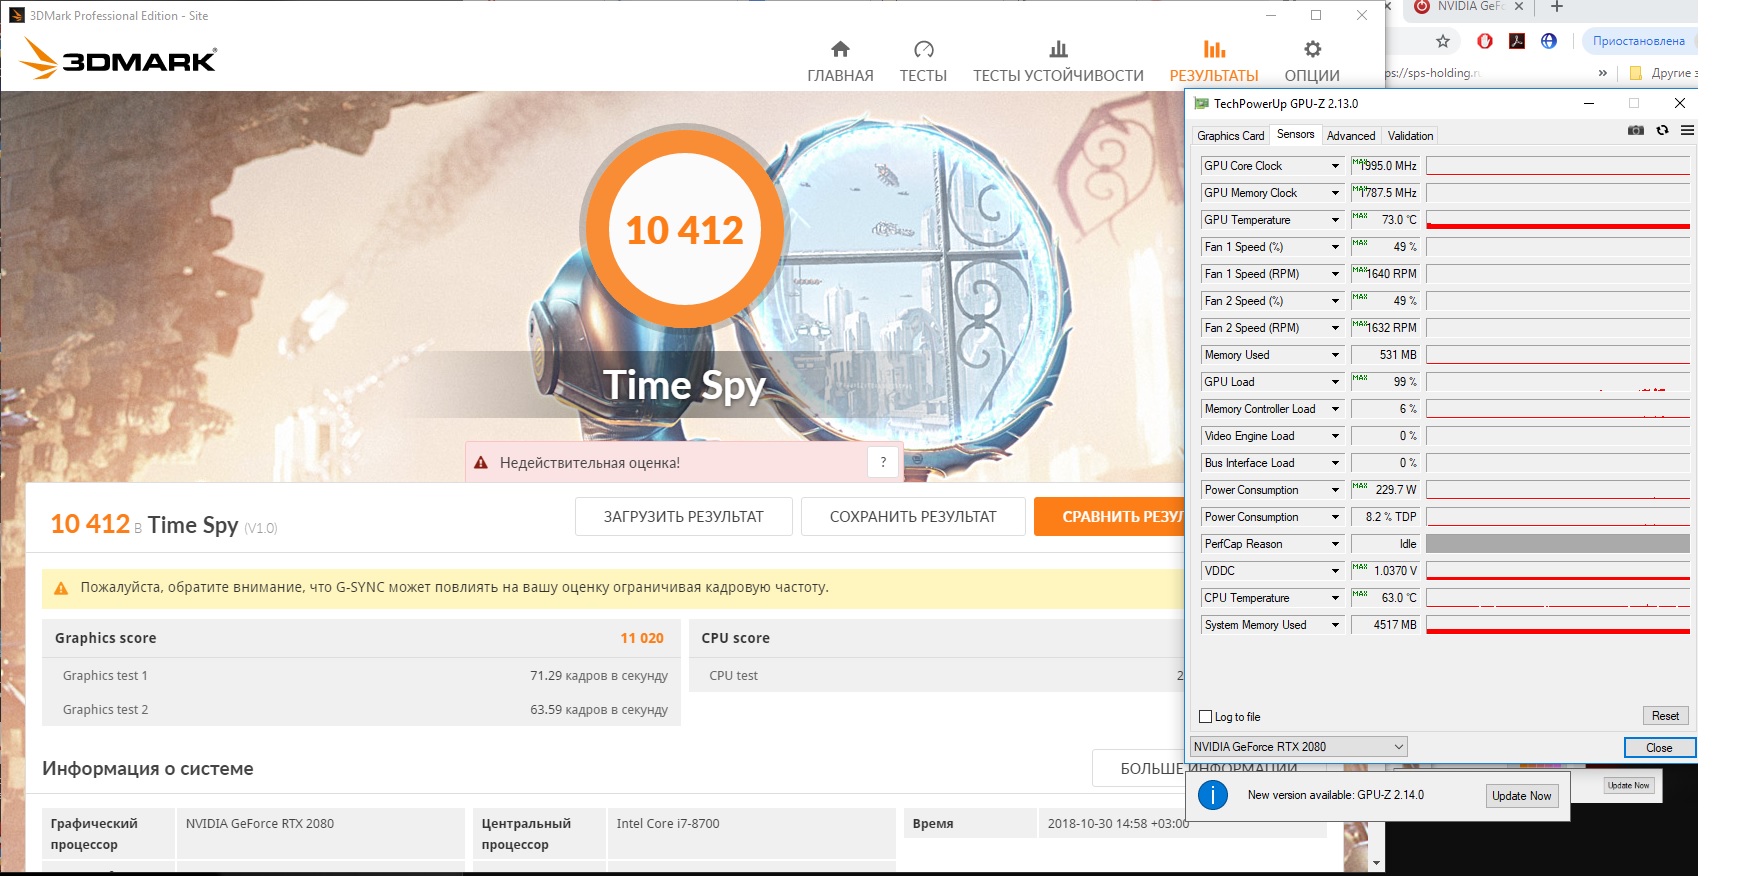Select the РЕЗУЛЬТАТЫ navigation tab
This screenshot has height=876, width=1744.
(x=1214, y=61)
